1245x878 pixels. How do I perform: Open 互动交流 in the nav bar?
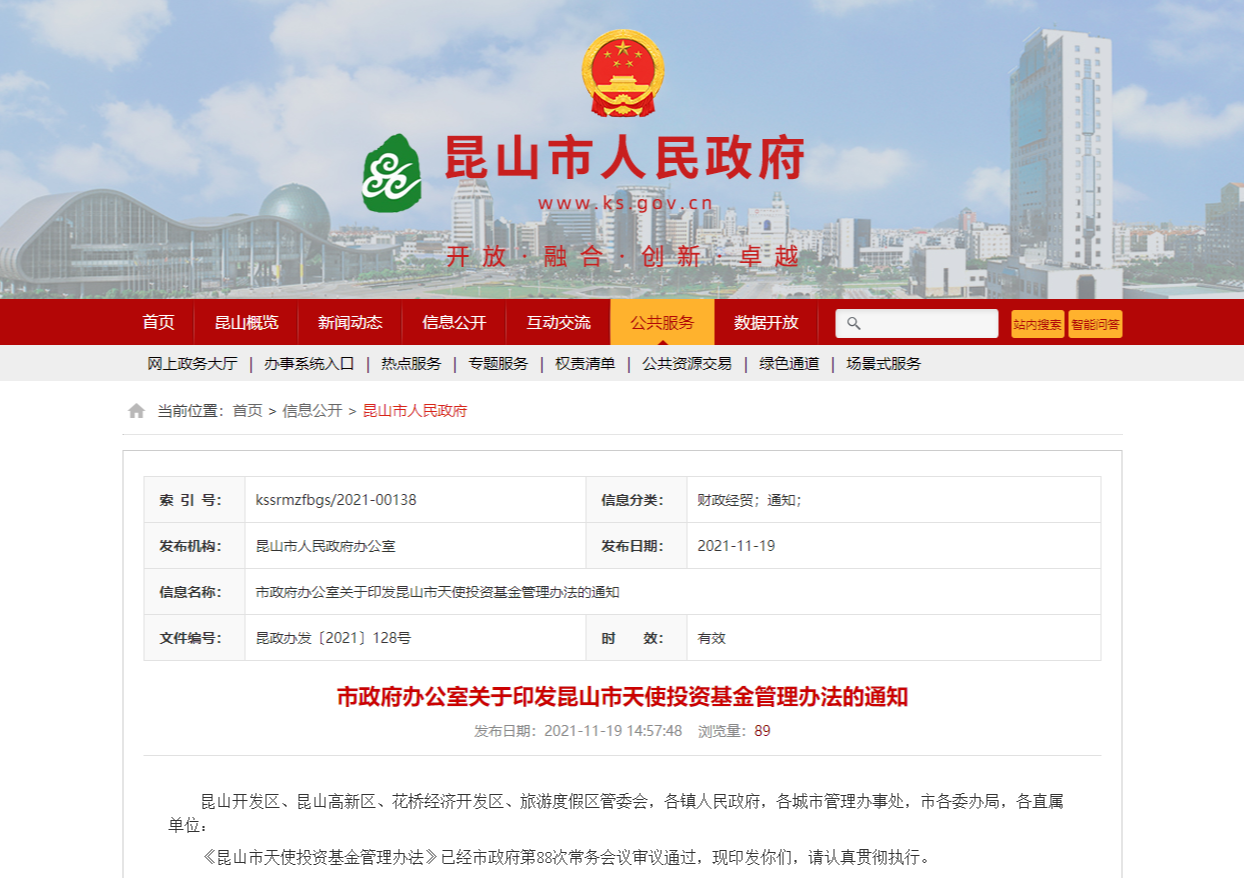558,322
